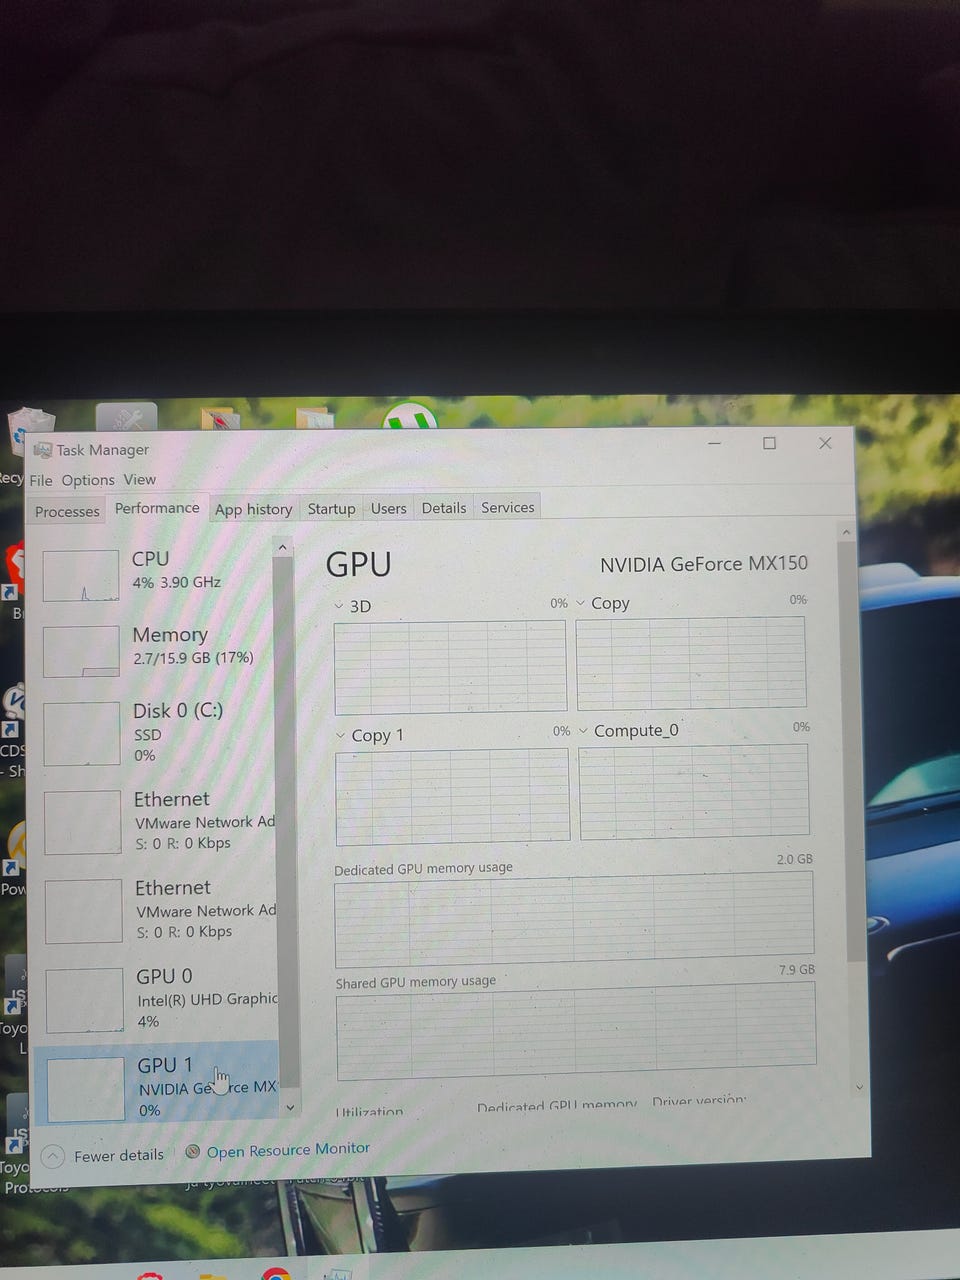The image size is (960, 1280).
Task: Open the Copy 1 engine dropdown
Action: click(x=341, y=735)
